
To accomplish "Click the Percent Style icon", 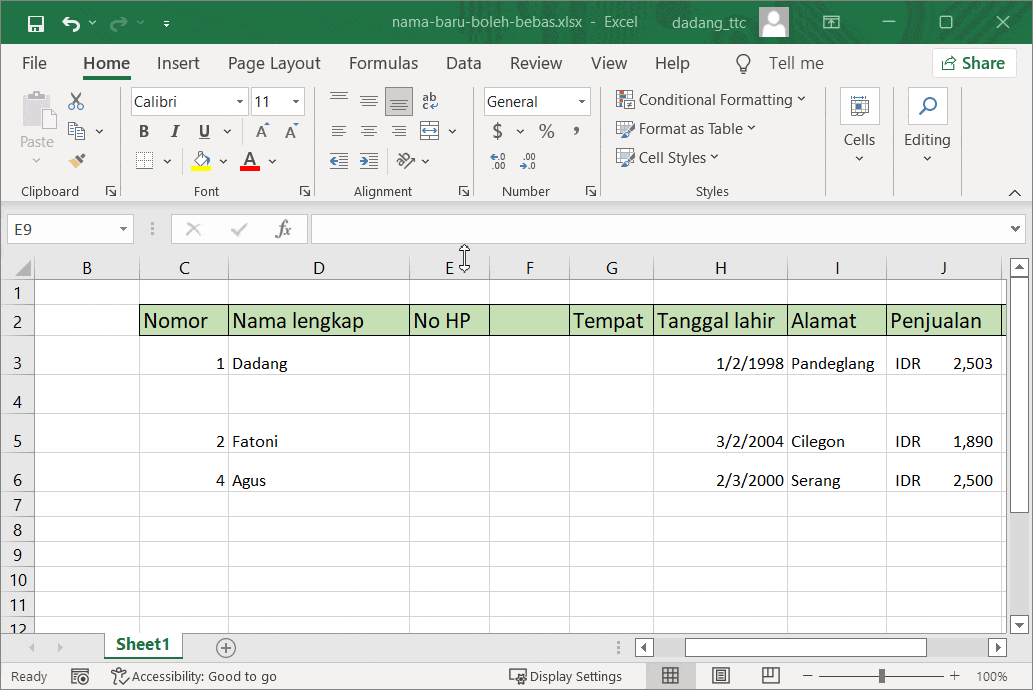I will (x=546, y=130).
